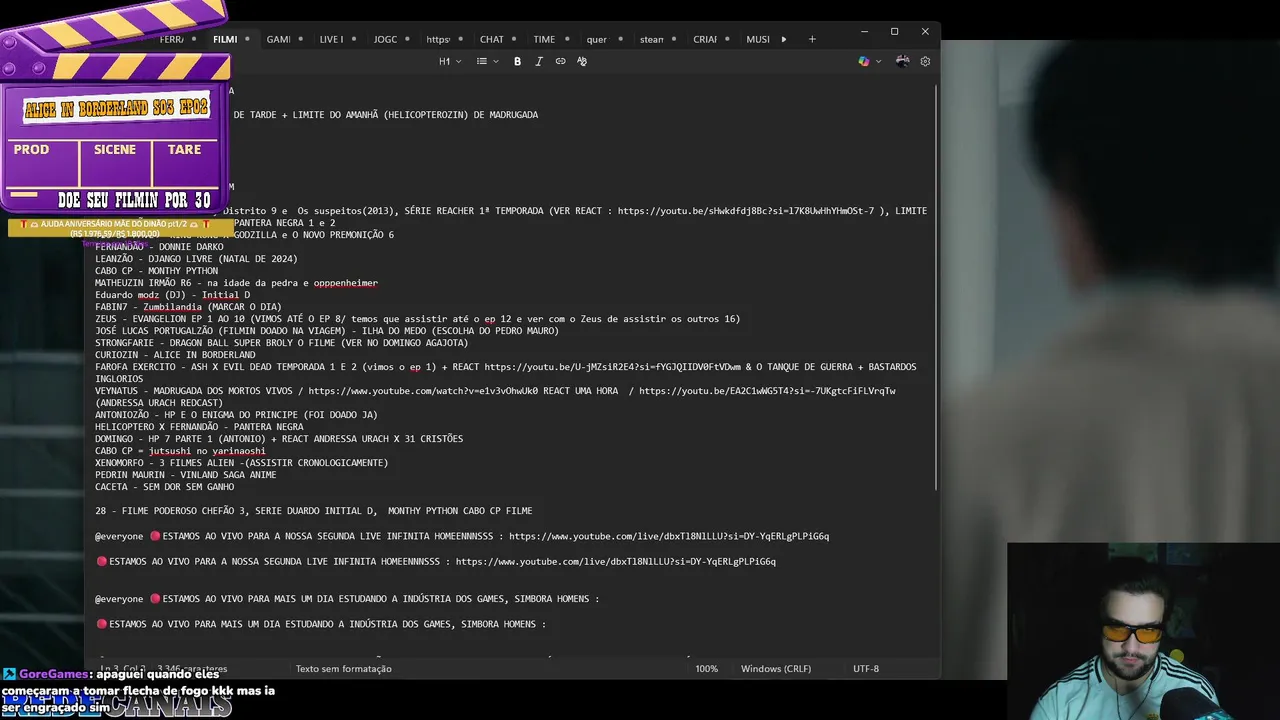This screenshot has width=1280, height=720.
Task: Clear formatting with the toolbar icon
Action: tap(582, 61)
